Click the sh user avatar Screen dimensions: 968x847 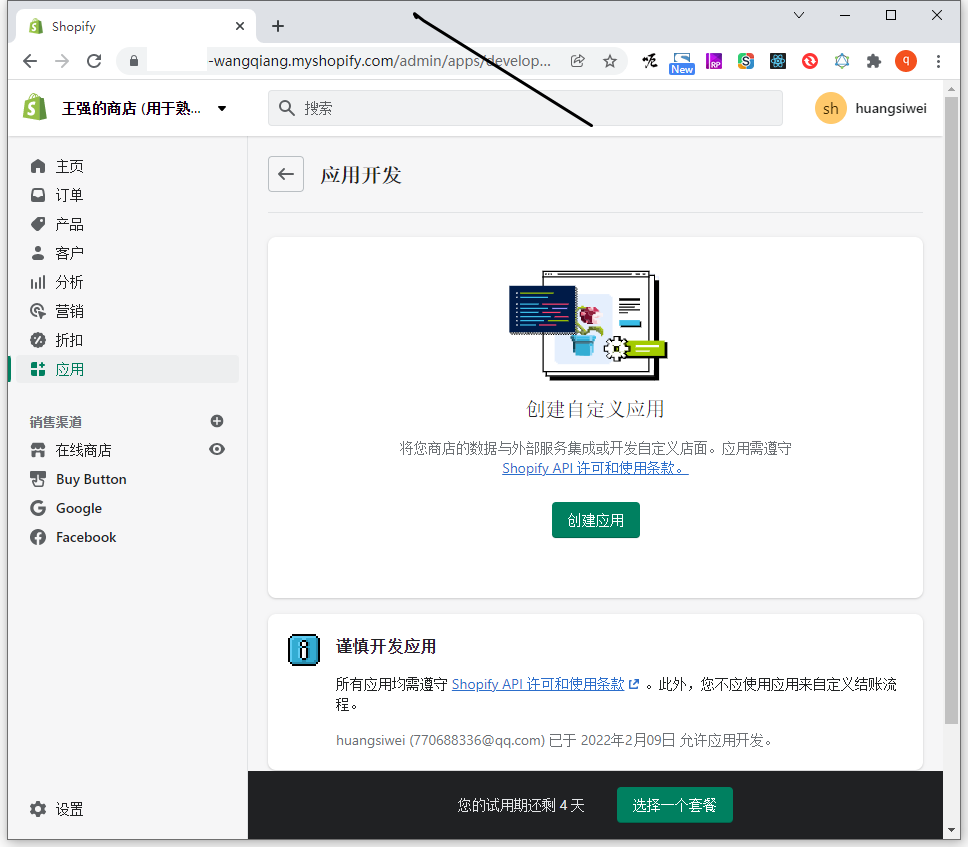pyautogui.click(x=830, y=108)
